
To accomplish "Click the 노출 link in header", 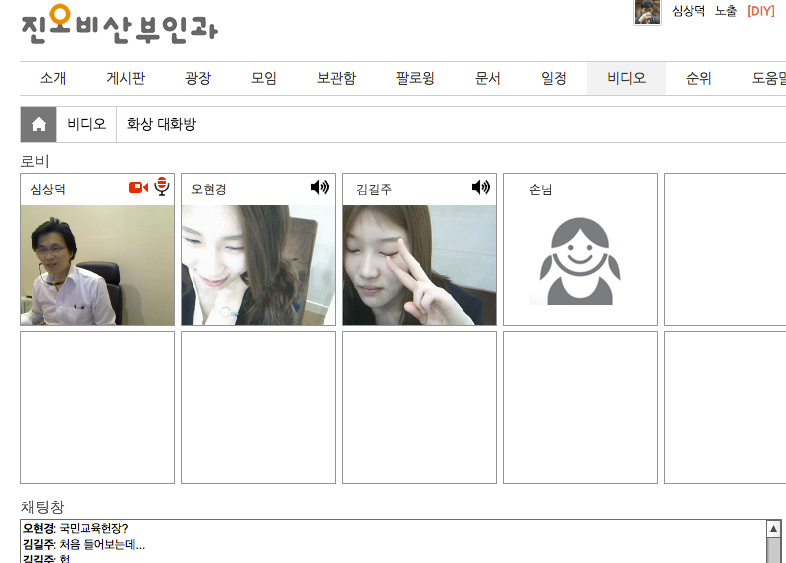I will point(726,11).
